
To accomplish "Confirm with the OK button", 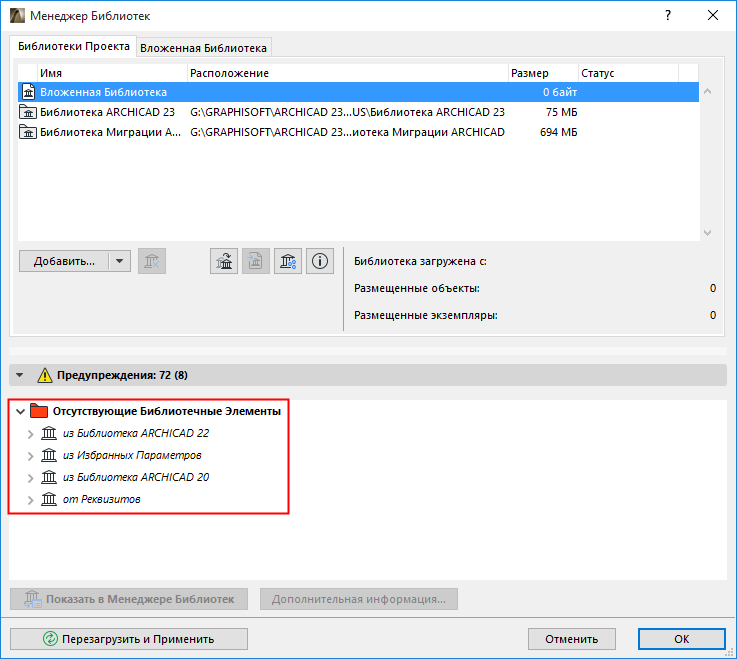I will click(x=682, y=639).
